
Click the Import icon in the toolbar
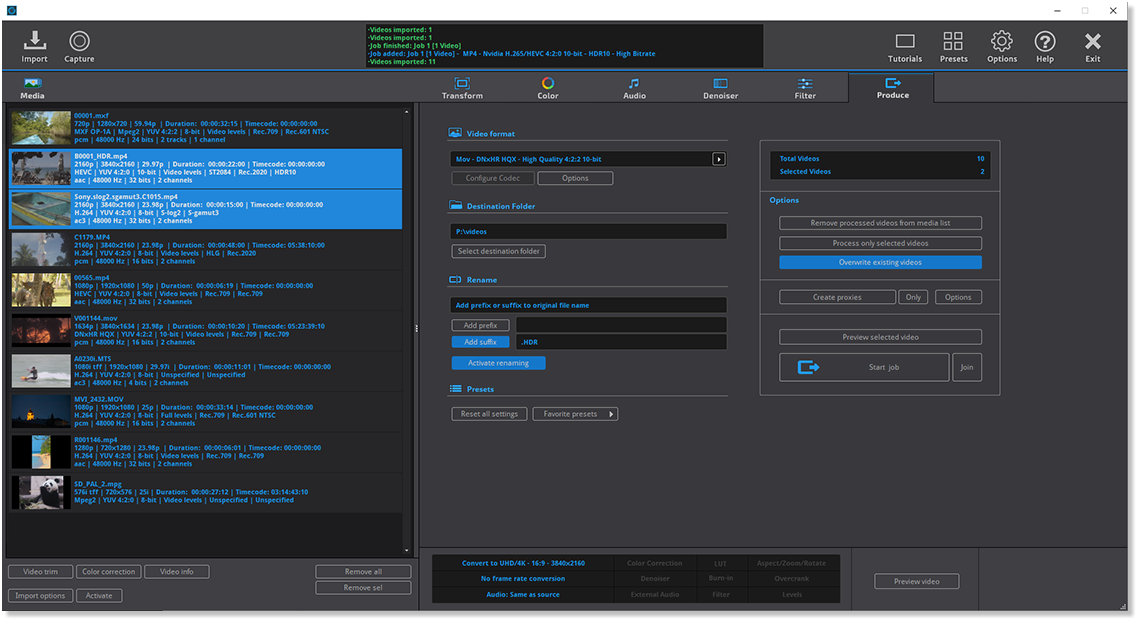pos(34,47)
